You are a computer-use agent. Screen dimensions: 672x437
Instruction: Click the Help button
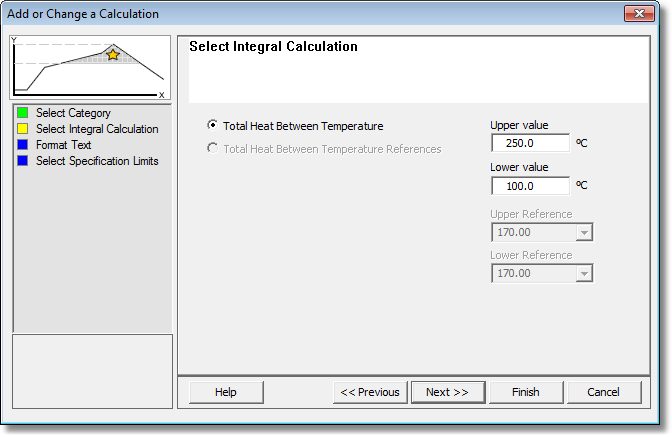[x=226, y=392]
